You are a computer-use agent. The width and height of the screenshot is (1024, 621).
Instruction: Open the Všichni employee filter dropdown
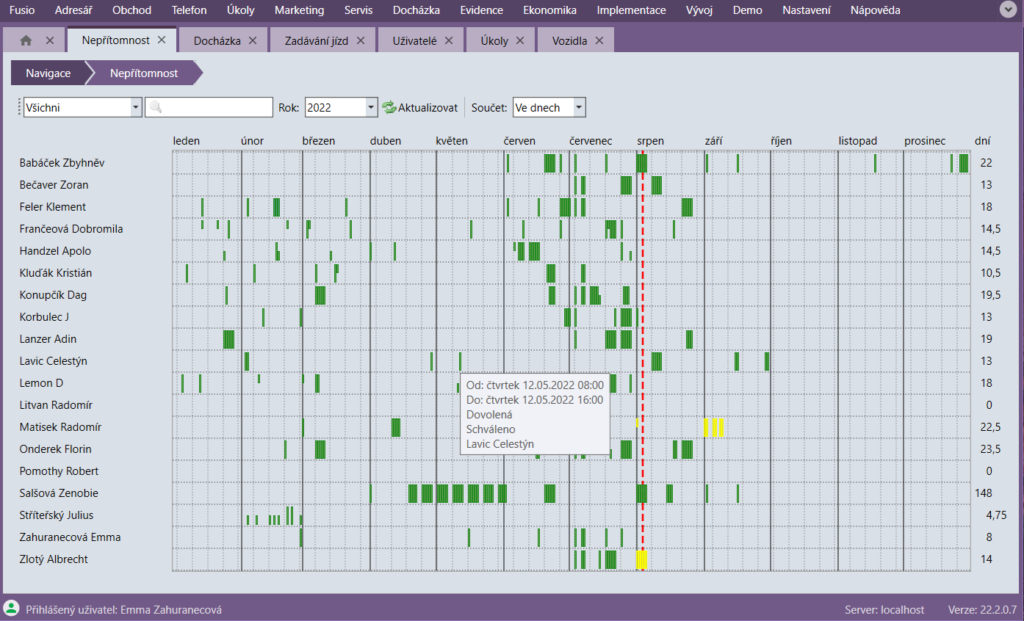[x=136, y=108]
